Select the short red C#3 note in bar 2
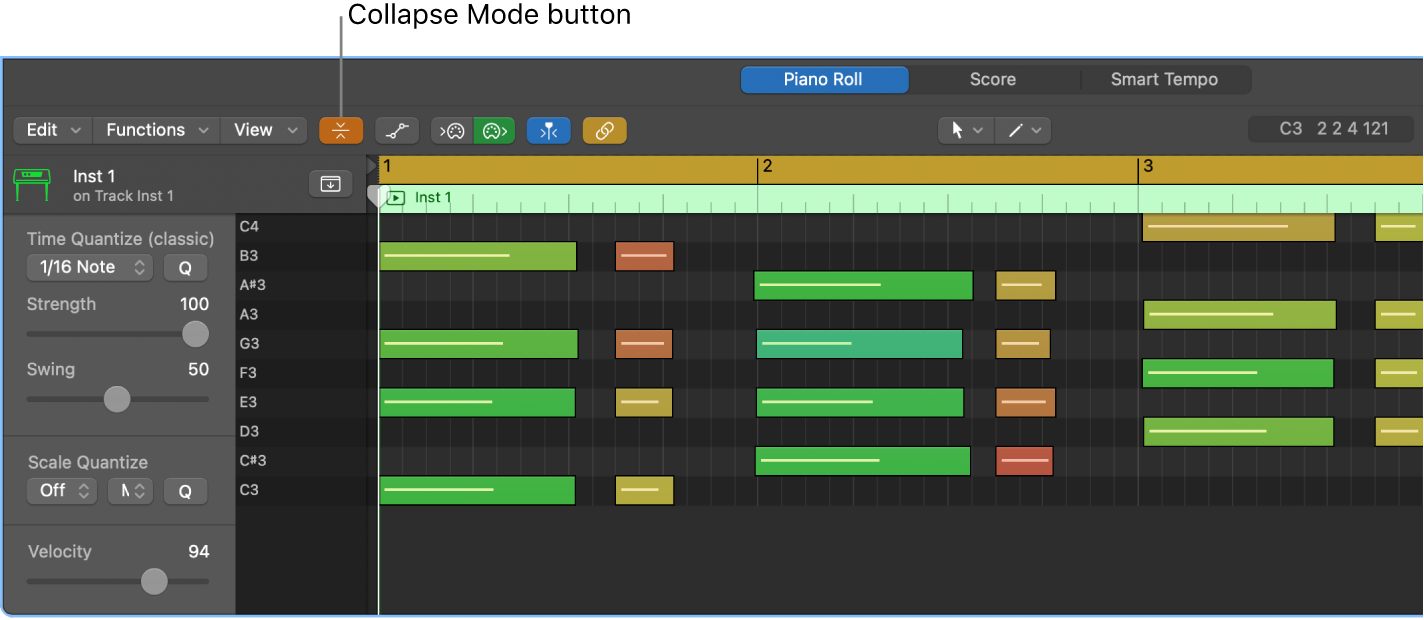 tap(1024, 461)
